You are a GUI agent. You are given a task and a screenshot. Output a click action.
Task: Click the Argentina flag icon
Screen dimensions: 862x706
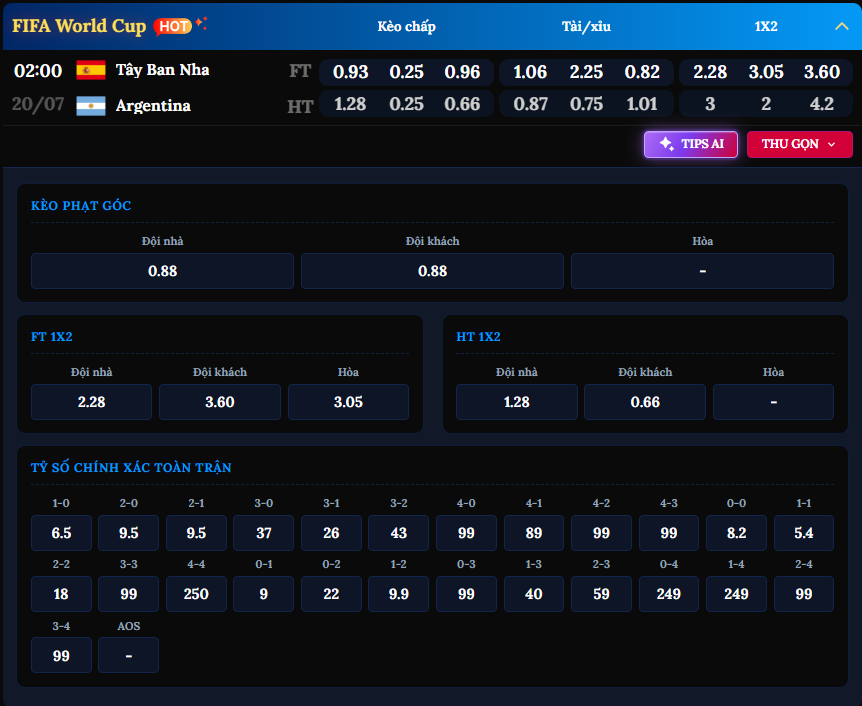point(91,106)
